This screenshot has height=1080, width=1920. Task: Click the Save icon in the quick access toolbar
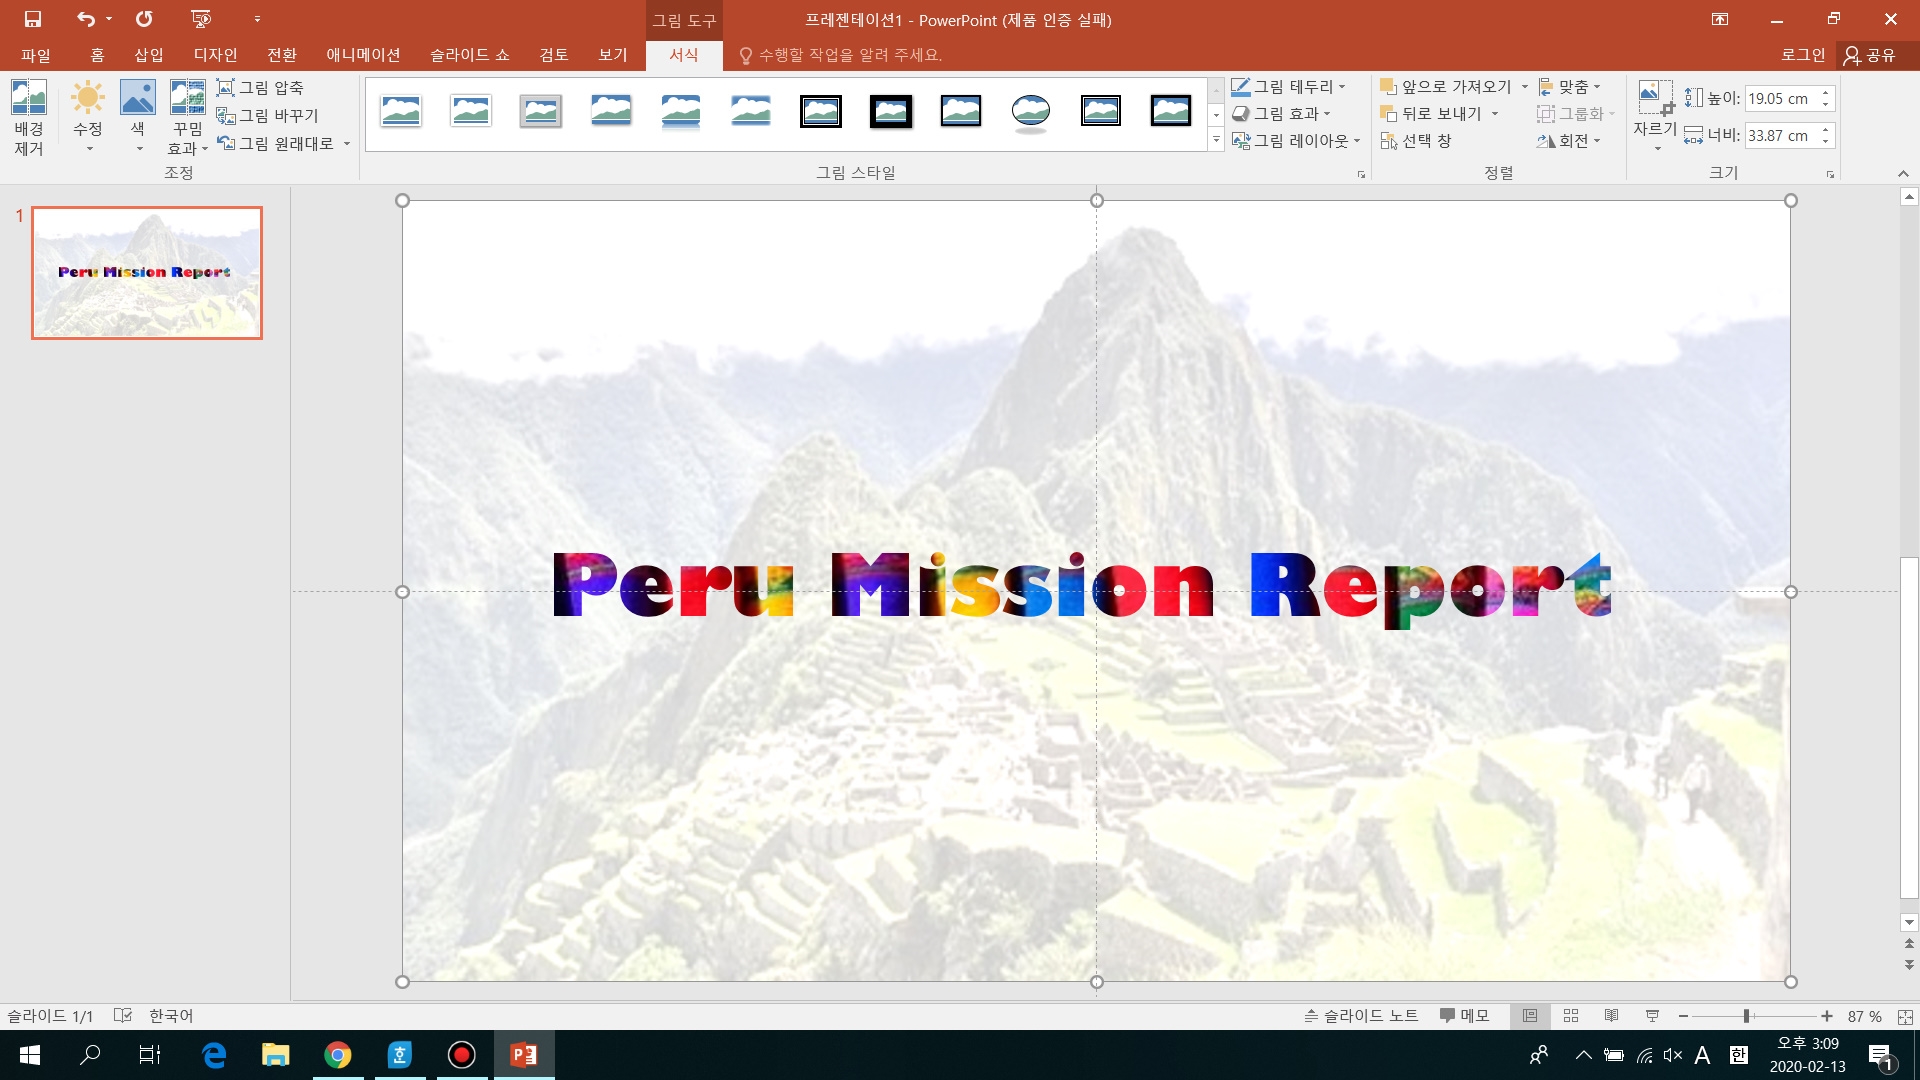(x=33, y=19)
